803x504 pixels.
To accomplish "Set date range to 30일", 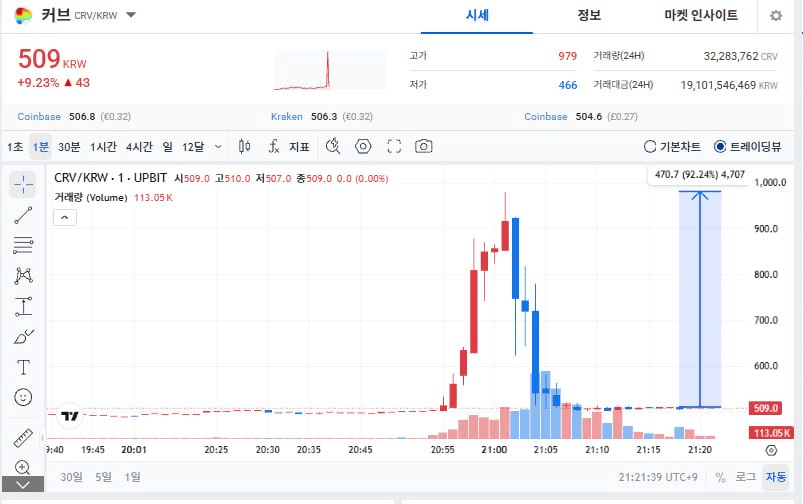I will 71,477.
